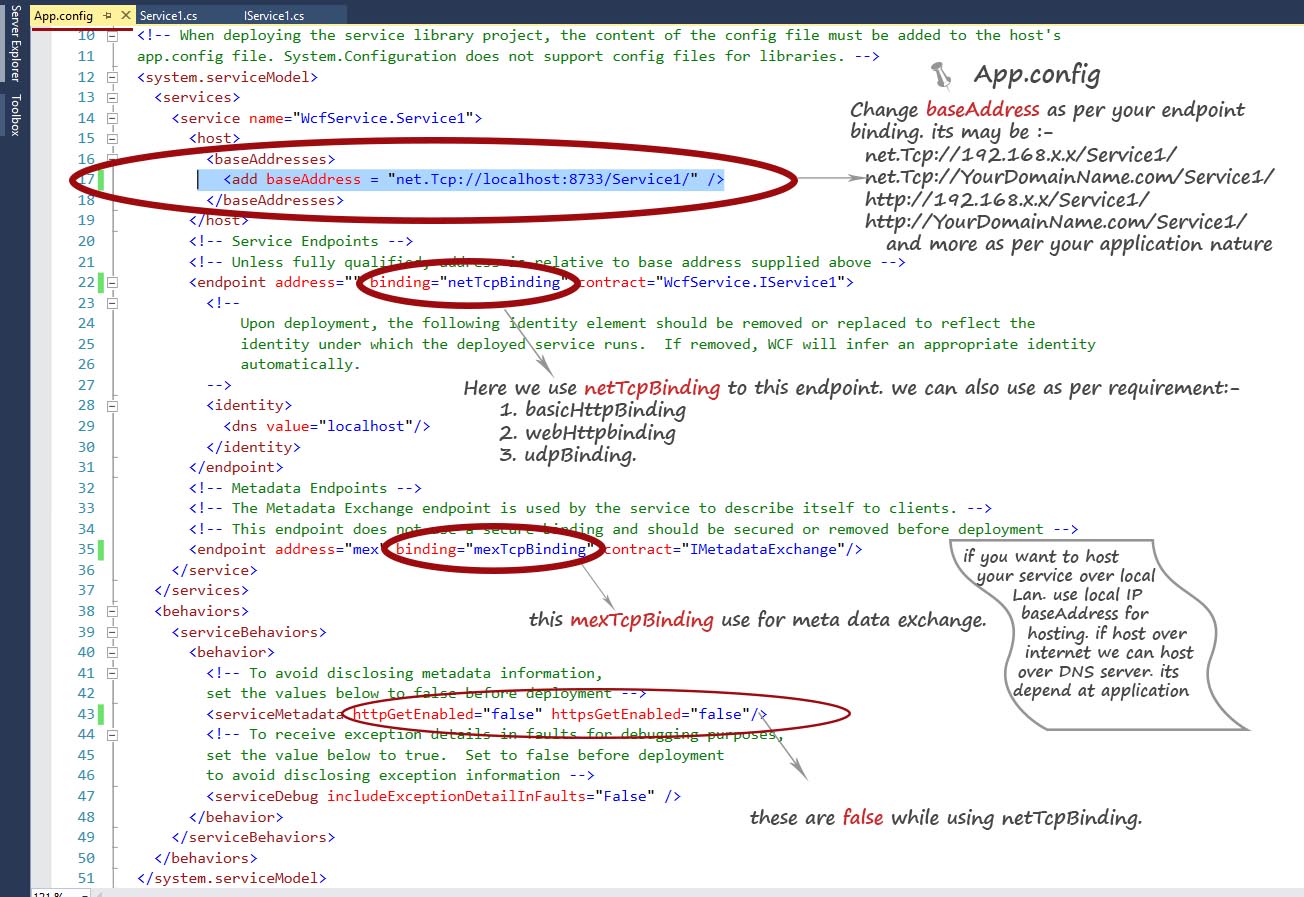Pin the App.config tab with the pushpin icon
This screenshot has height=897, width=1304.
[107, 16]
